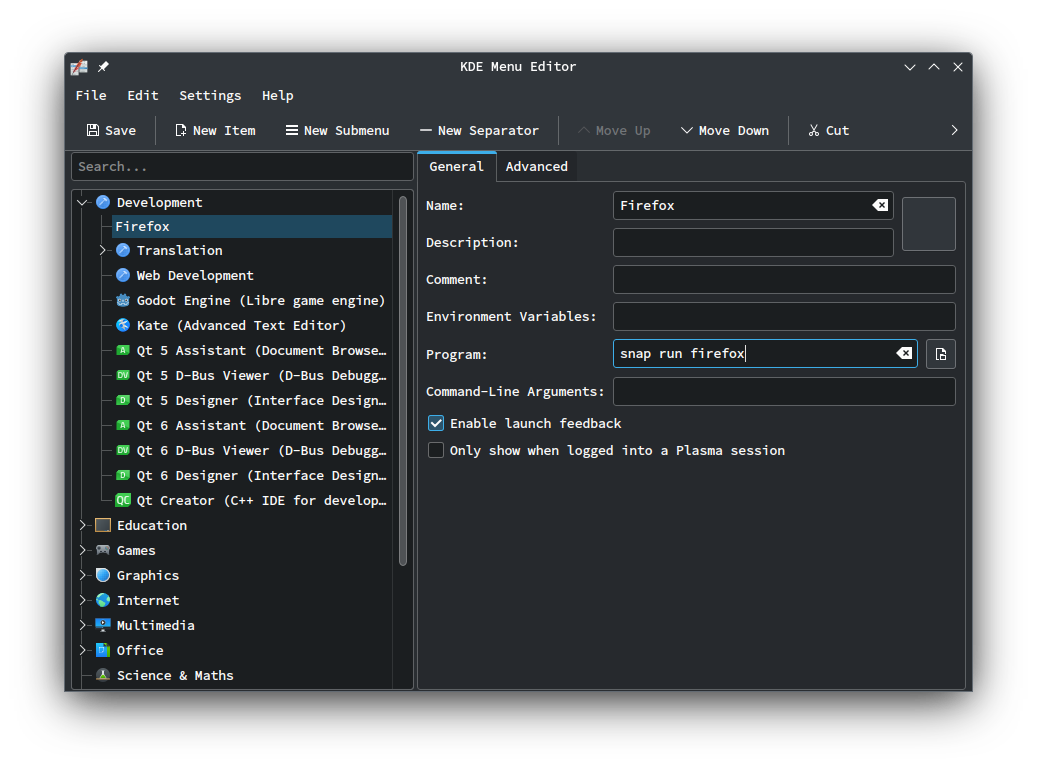Click the Qt 6 Designer icon
Image resolution: width=1037 pixels, height=768 pixels.
[x=123, y=476]
